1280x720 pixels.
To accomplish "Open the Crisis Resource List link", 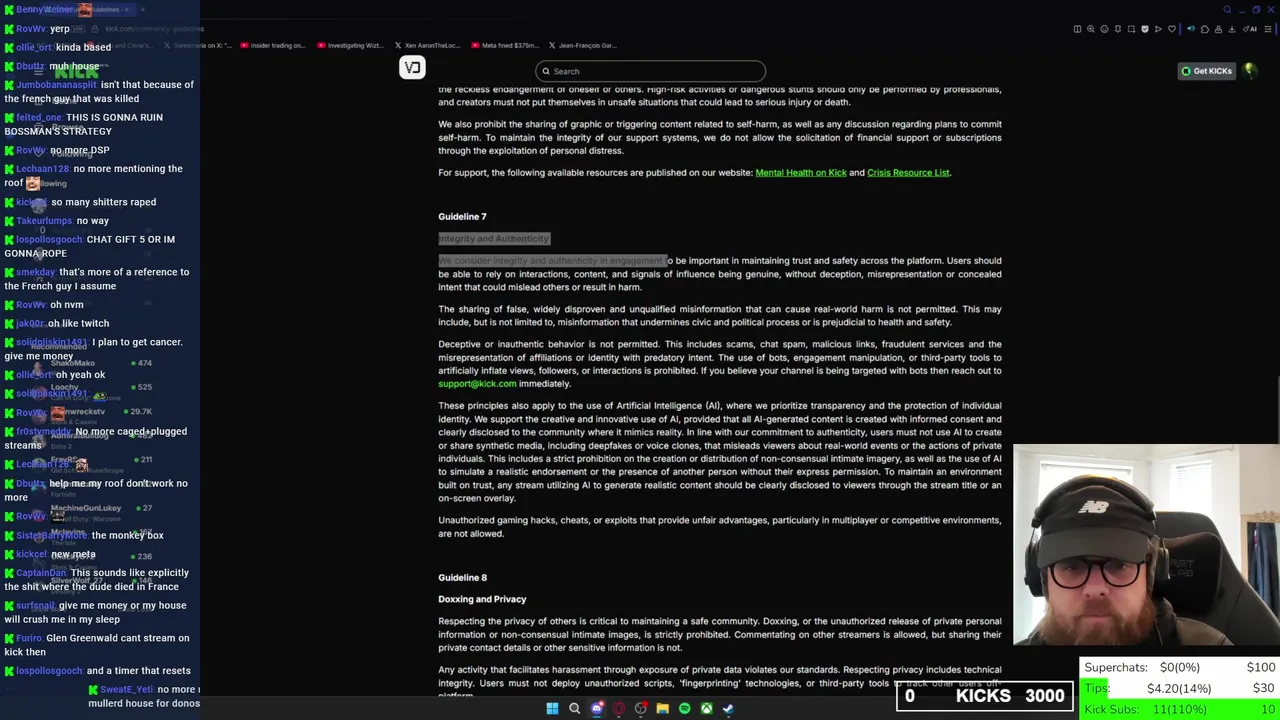I will 908,173.
